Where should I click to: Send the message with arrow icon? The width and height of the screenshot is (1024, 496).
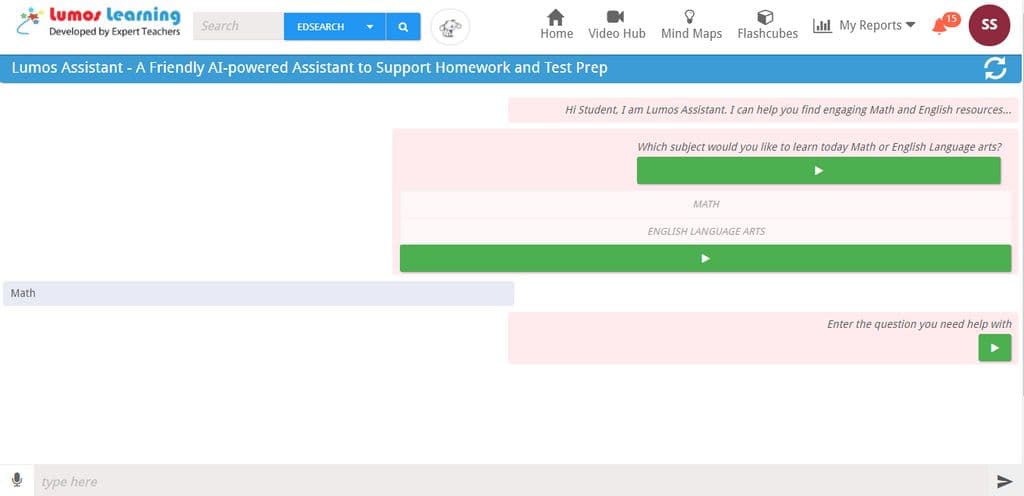[1004, 482]
